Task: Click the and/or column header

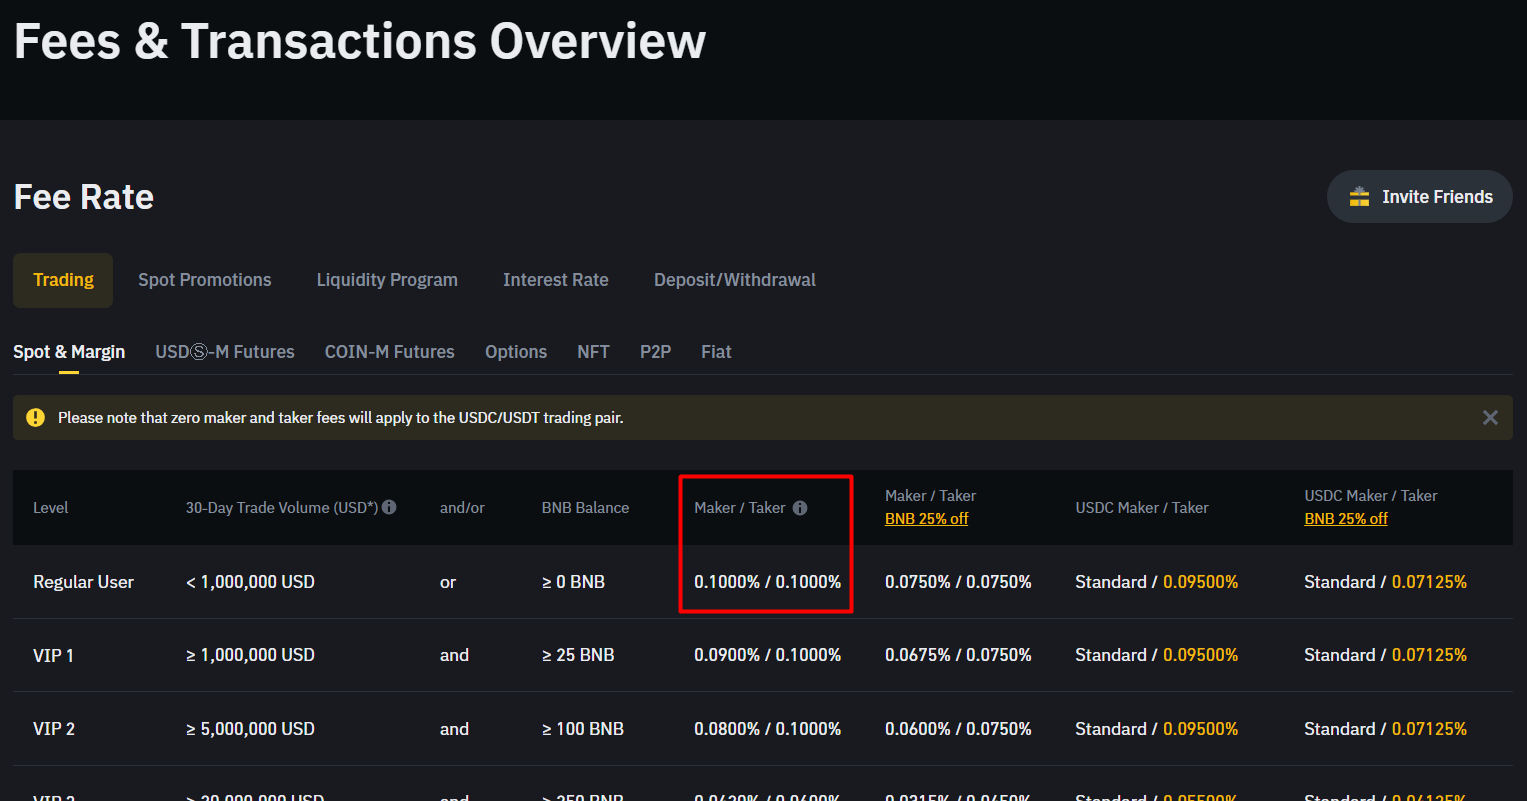Action: (462, 508)
